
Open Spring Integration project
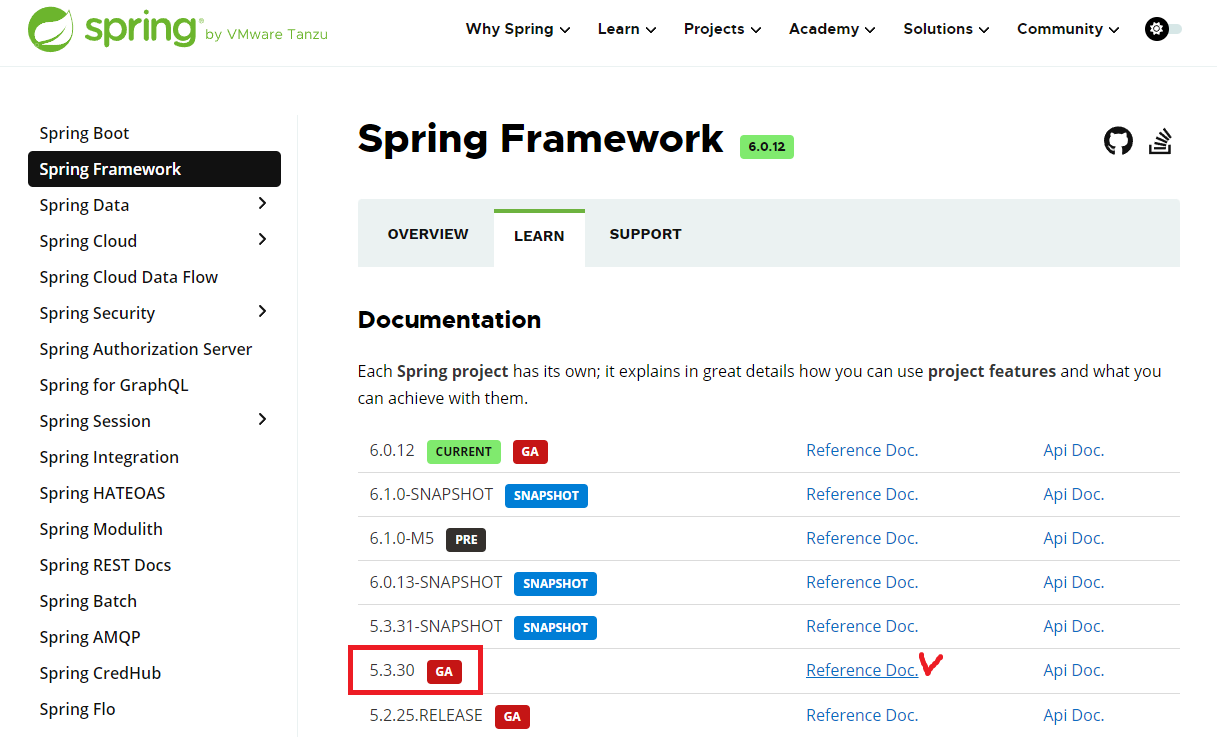pyautogui.click(x=109, y=457)
